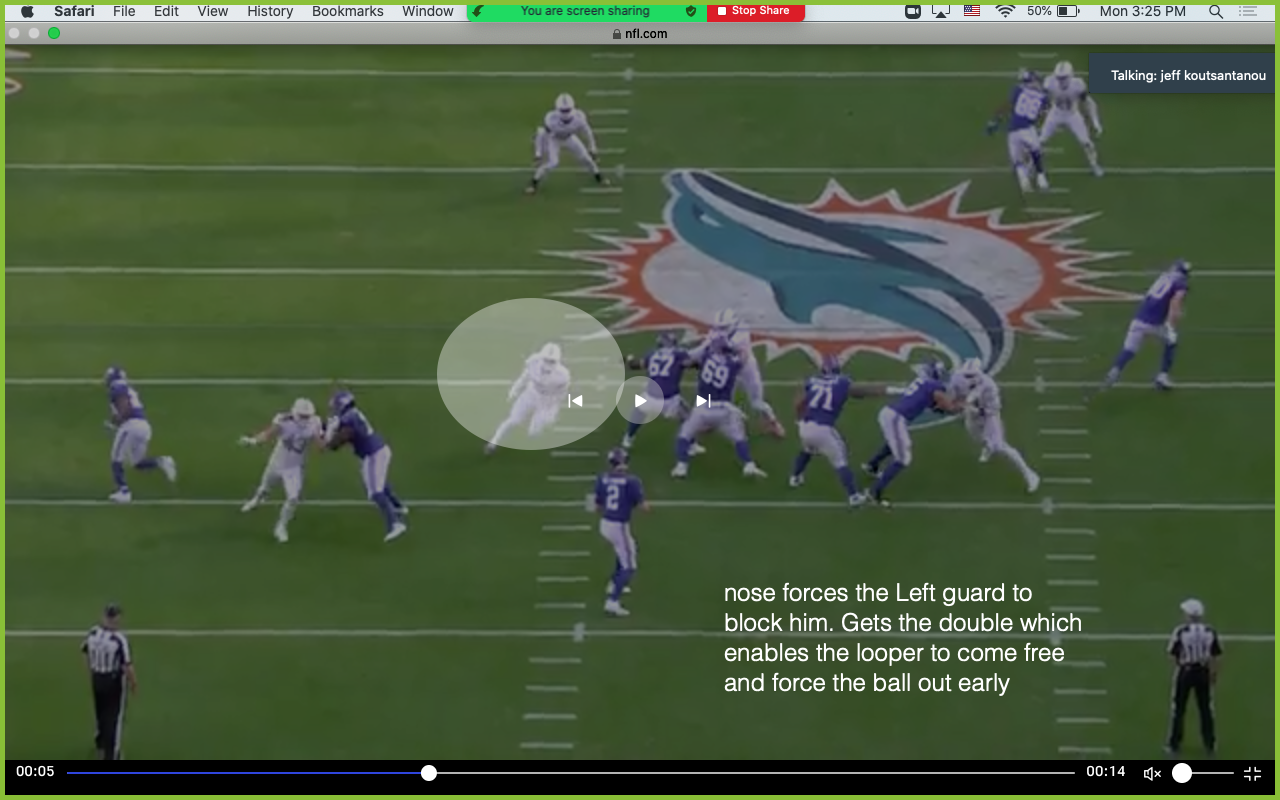Screen dimensions: 1280x800
Task: Open the Zoom camera menu bar icon
Action: click(x=912, y=11)
